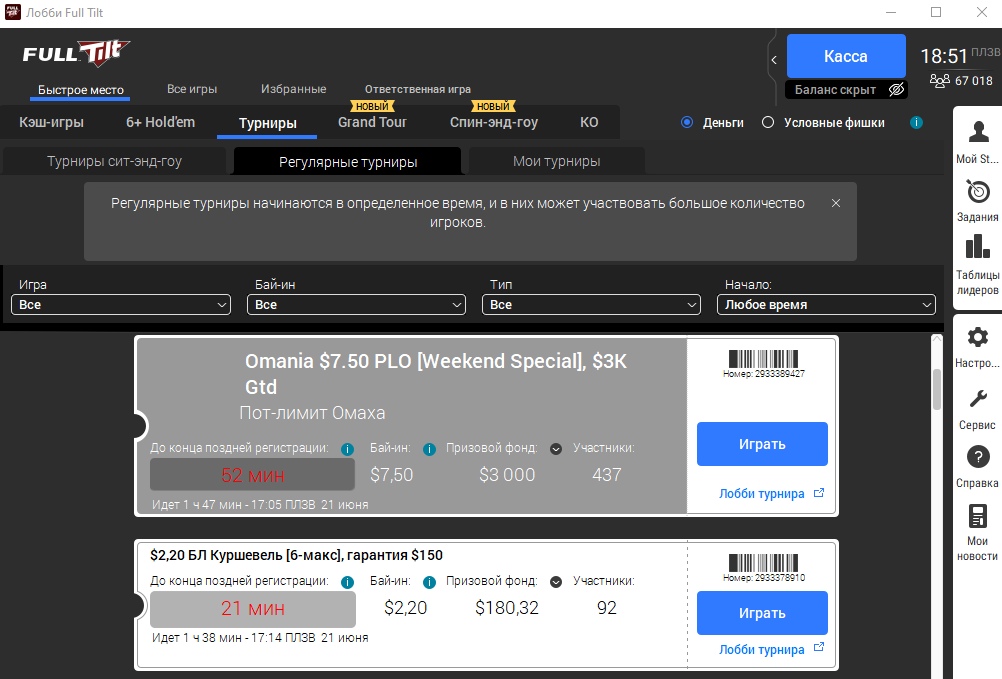This screenshot has width=1002, height=679.
Task: Open Лобби турнира link for Куршевель tournament
Action: pos(761,650)
